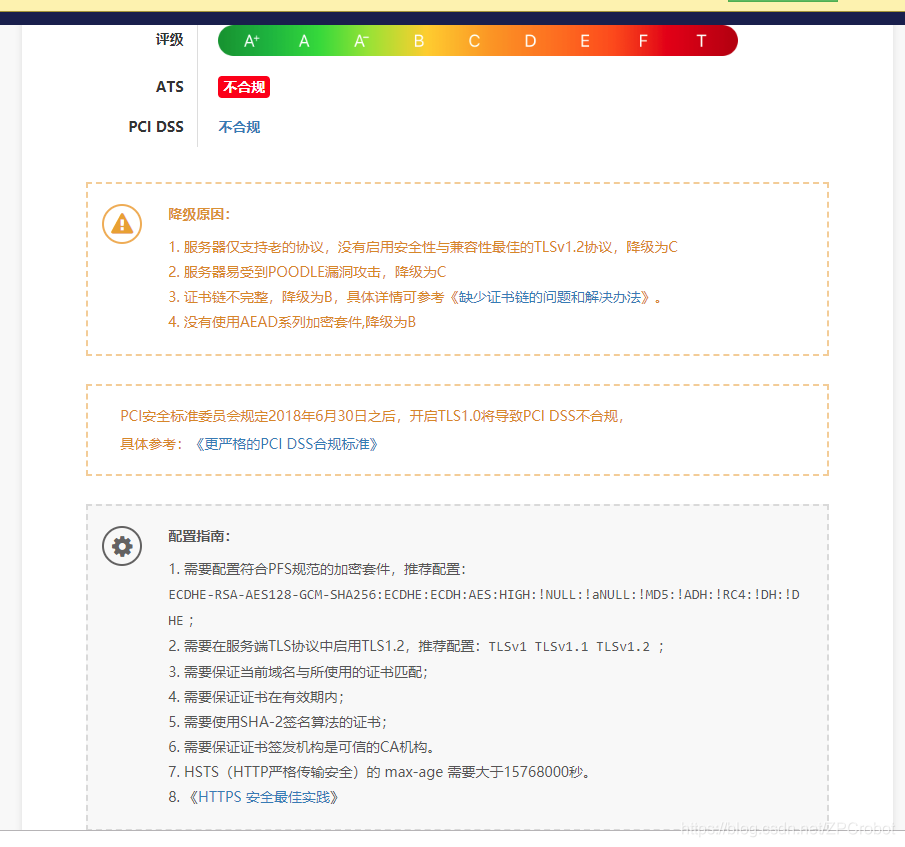Expand the PCI DSS notice panel
This screenshot has width=905, height=847.
pyautogui.click(x=457, y=430)
